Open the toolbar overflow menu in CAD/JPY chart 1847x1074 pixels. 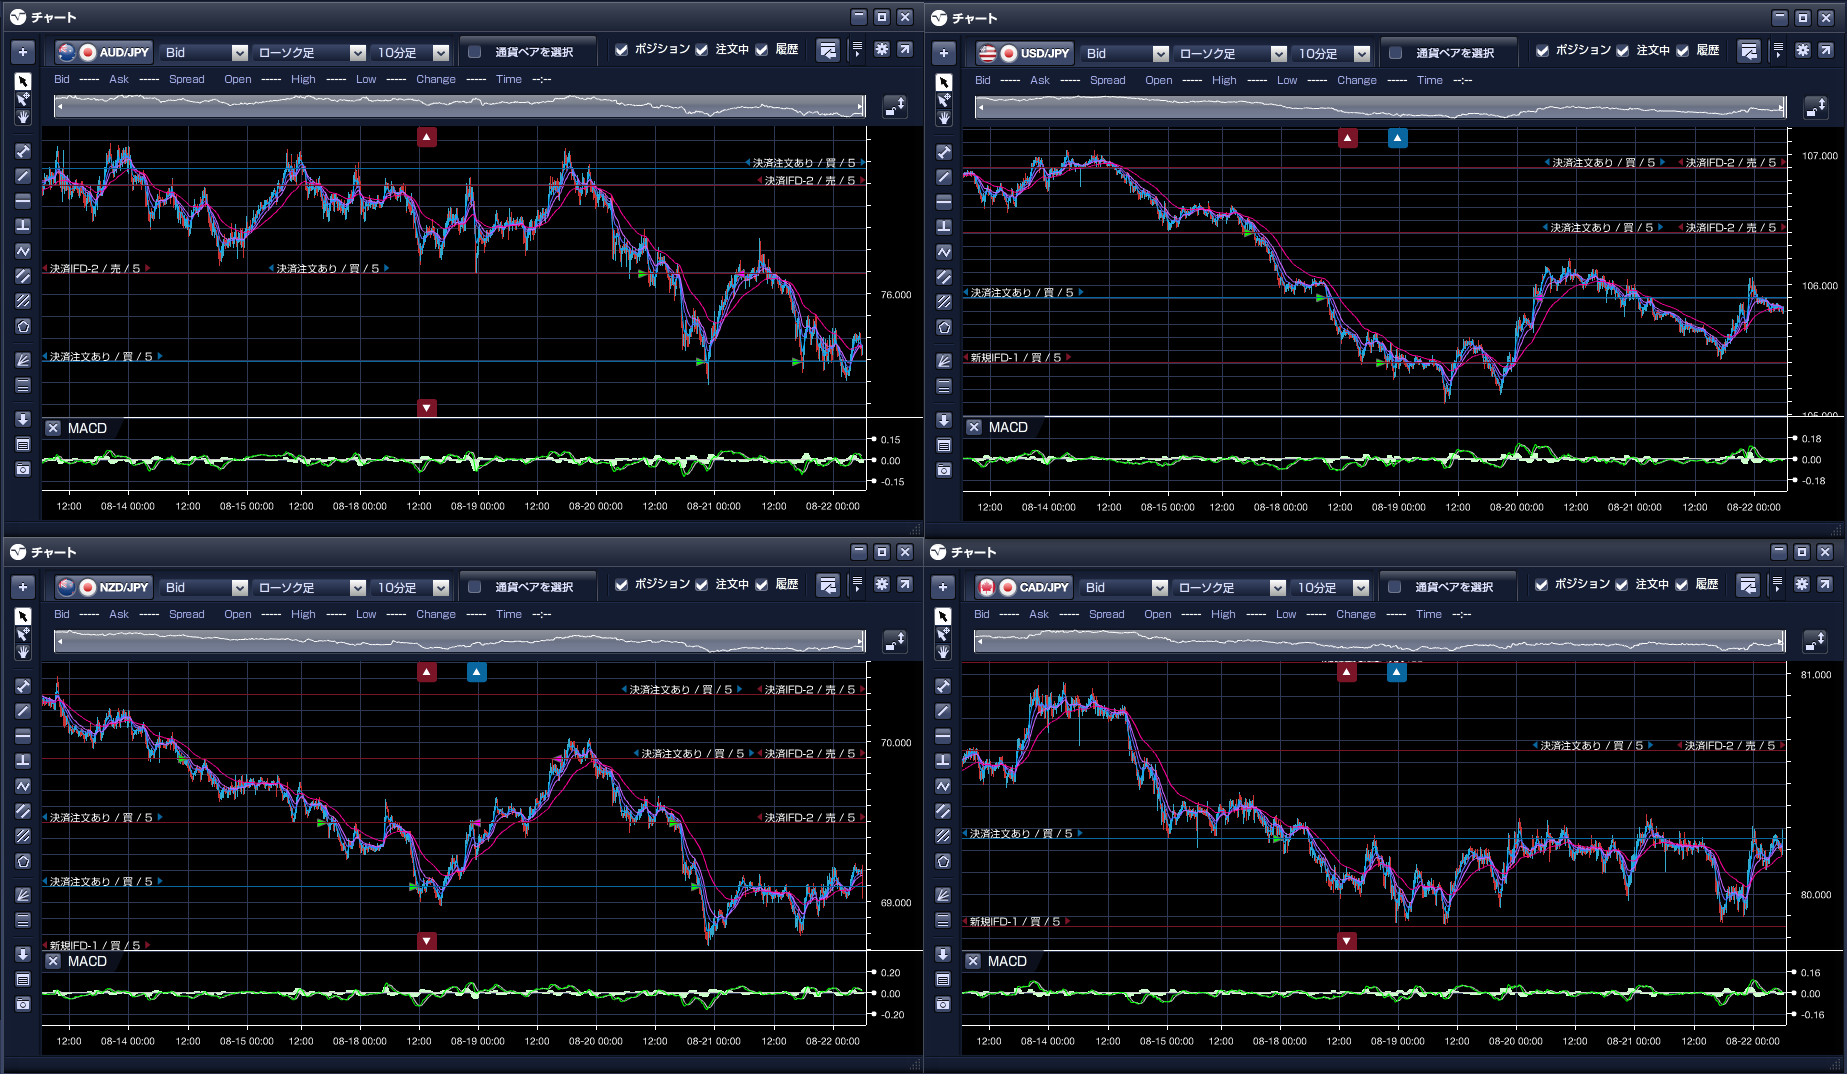point(1777,584)
